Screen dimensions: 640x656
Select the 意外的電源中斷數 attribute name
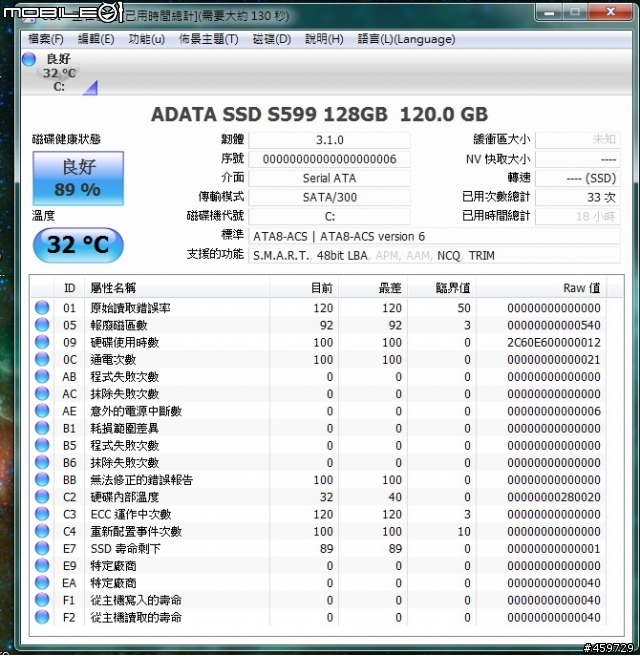pos(136,411)
